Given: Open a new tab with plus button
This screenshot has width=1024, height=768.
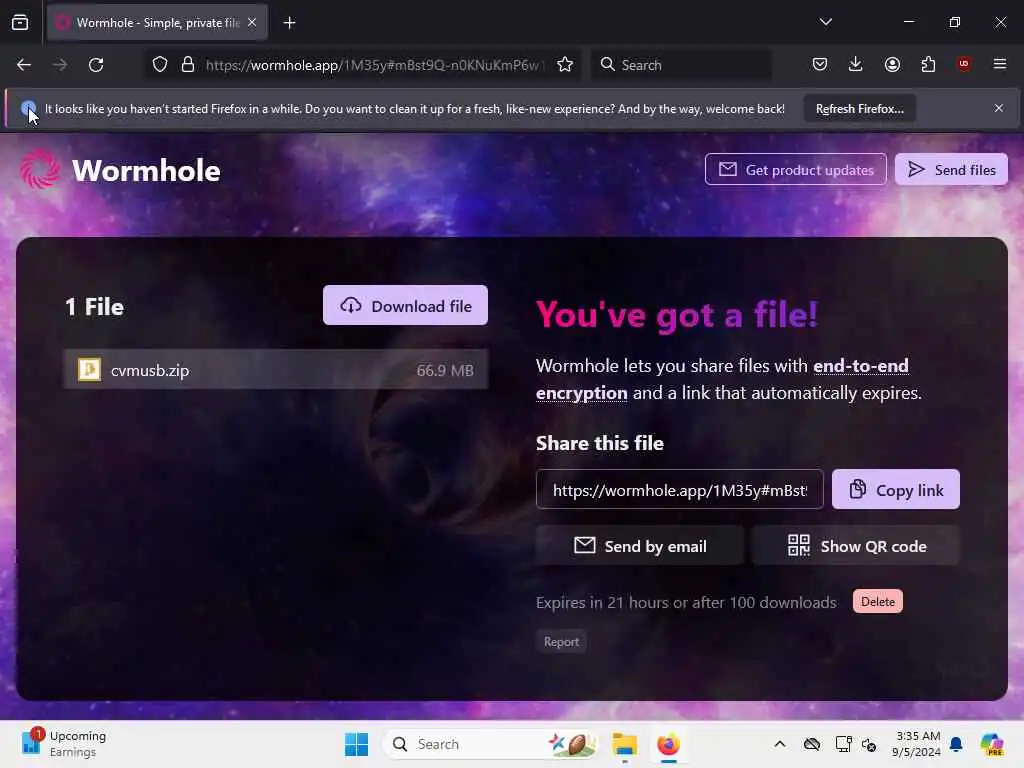Looking at the screenshot, I should point(289,23).
